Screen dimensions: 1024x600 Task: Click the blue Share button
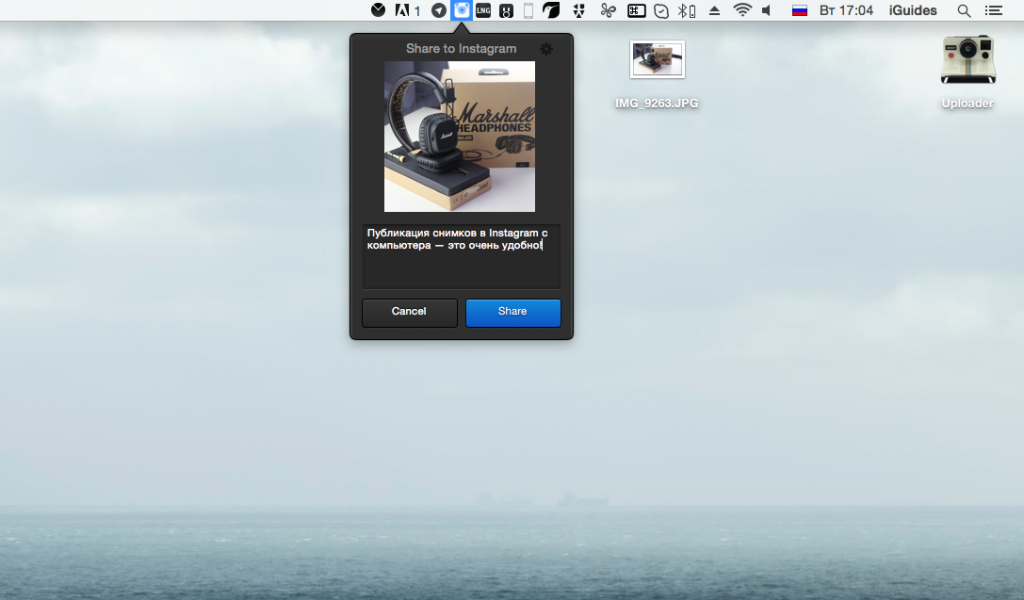[513, 312]
